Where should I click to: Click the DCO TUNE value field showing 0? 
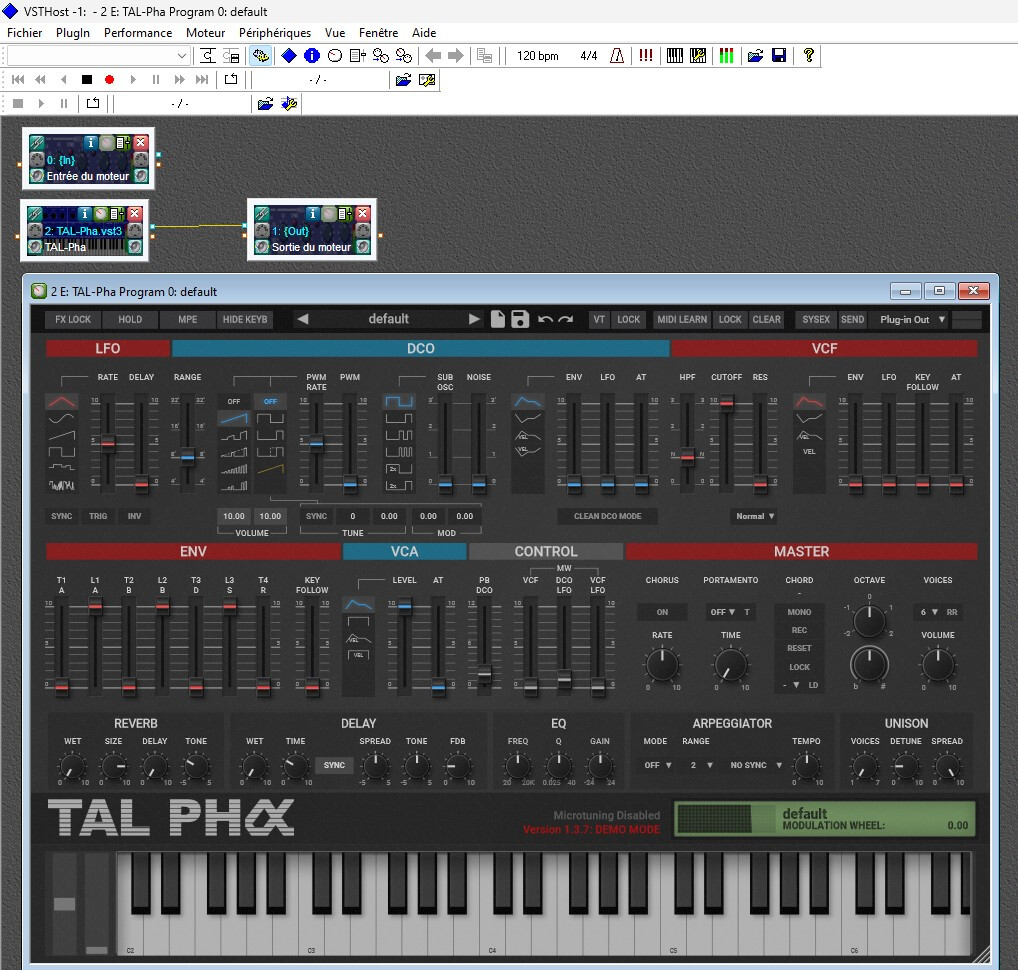(x=353, y=516)
